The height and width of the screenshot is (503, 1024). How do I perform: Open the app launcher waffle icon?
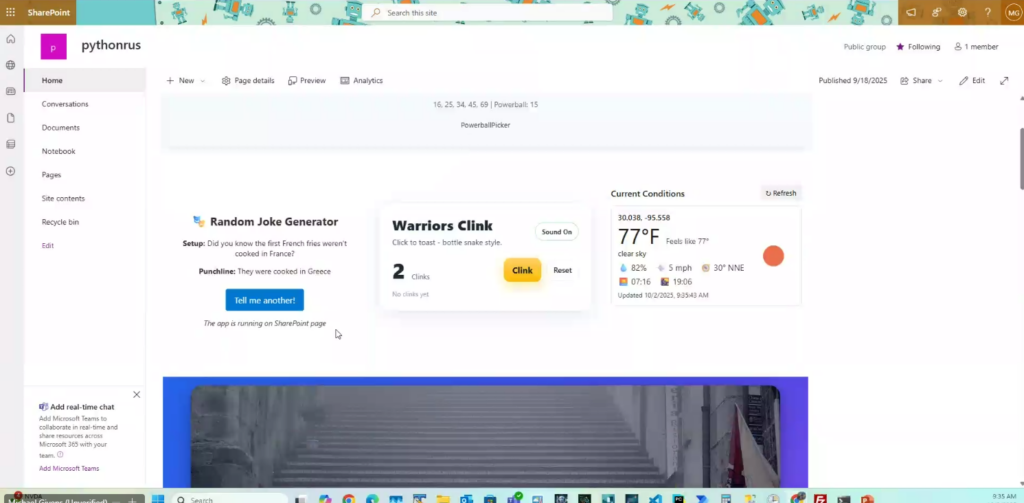click(x=10, y=12)
